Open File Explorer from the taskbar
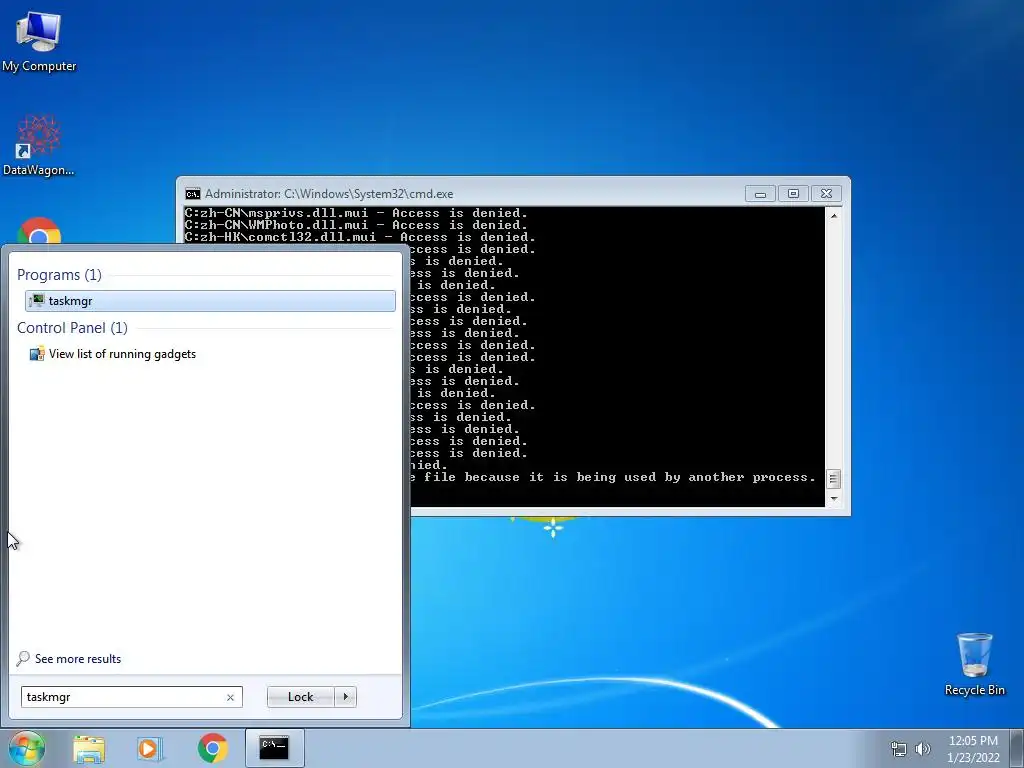1024x768 pixels. tap(89, 748)
